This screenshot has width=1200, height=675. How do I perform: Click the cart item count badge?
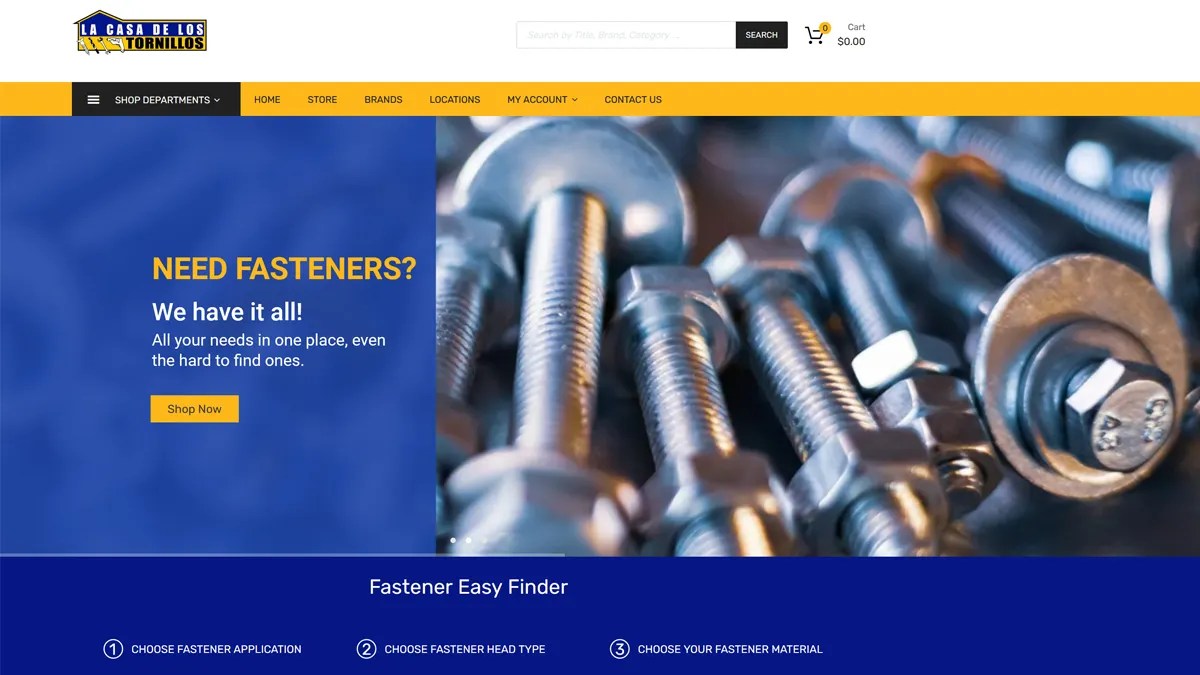(x=824, y=28)
